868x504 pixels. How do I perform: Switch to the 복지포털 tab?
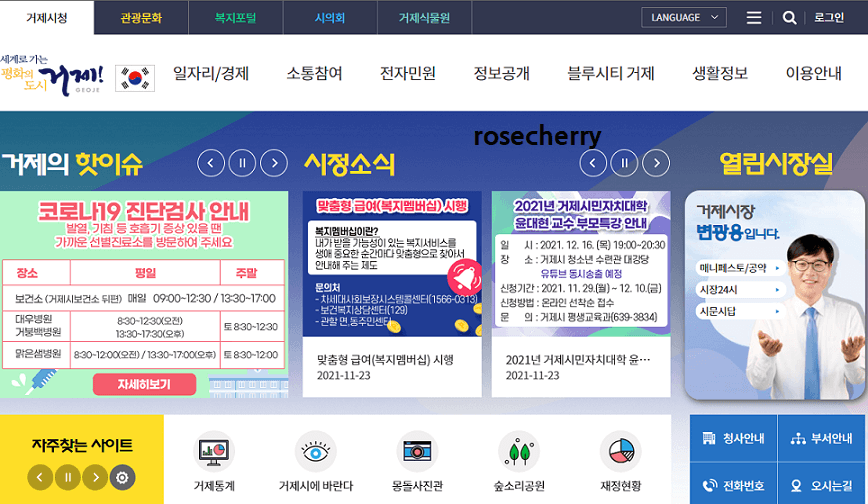pyautogui.click(x=236, y=18)
